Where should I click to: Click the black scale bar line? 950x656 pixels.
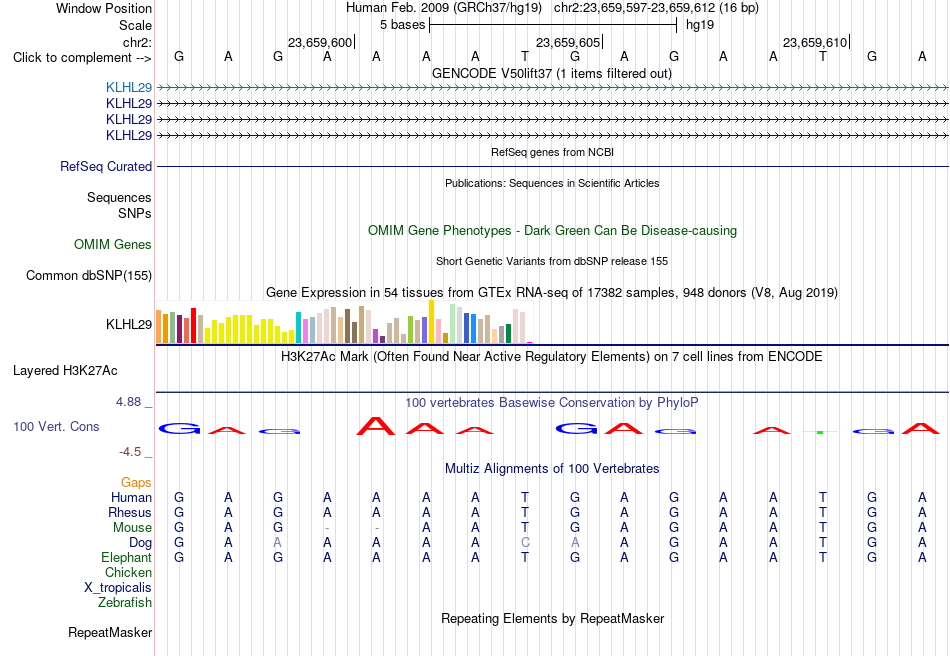point(553,25)
